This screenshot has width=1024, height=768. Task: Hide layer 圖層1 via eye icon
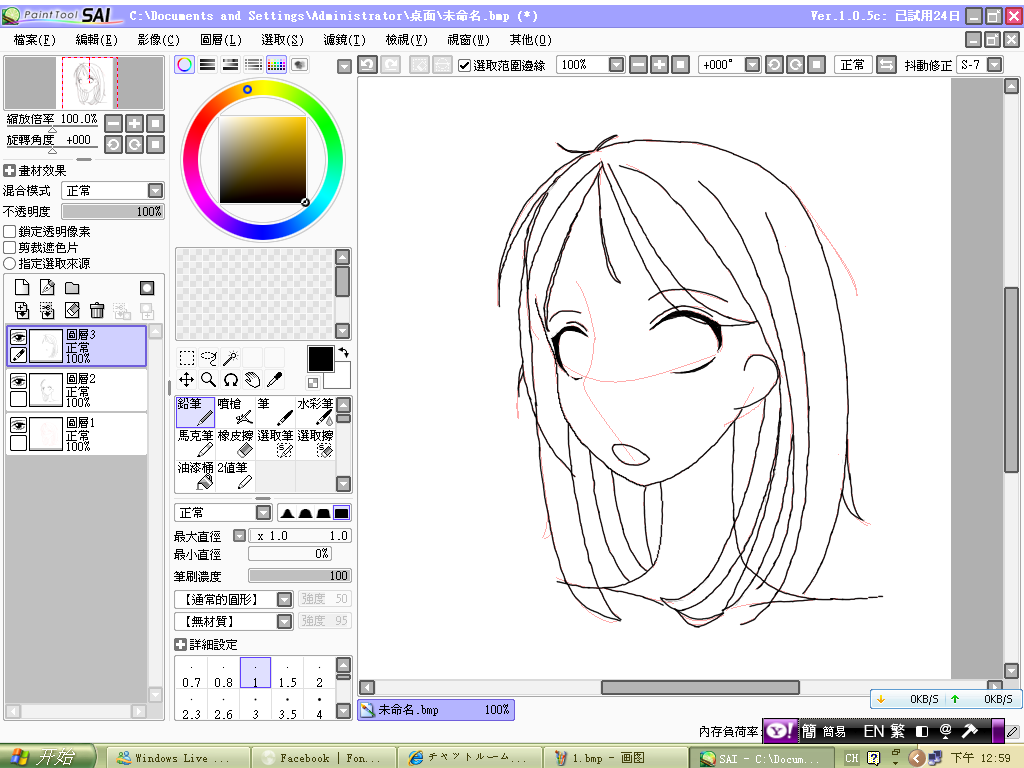click(x=18, y=426)
